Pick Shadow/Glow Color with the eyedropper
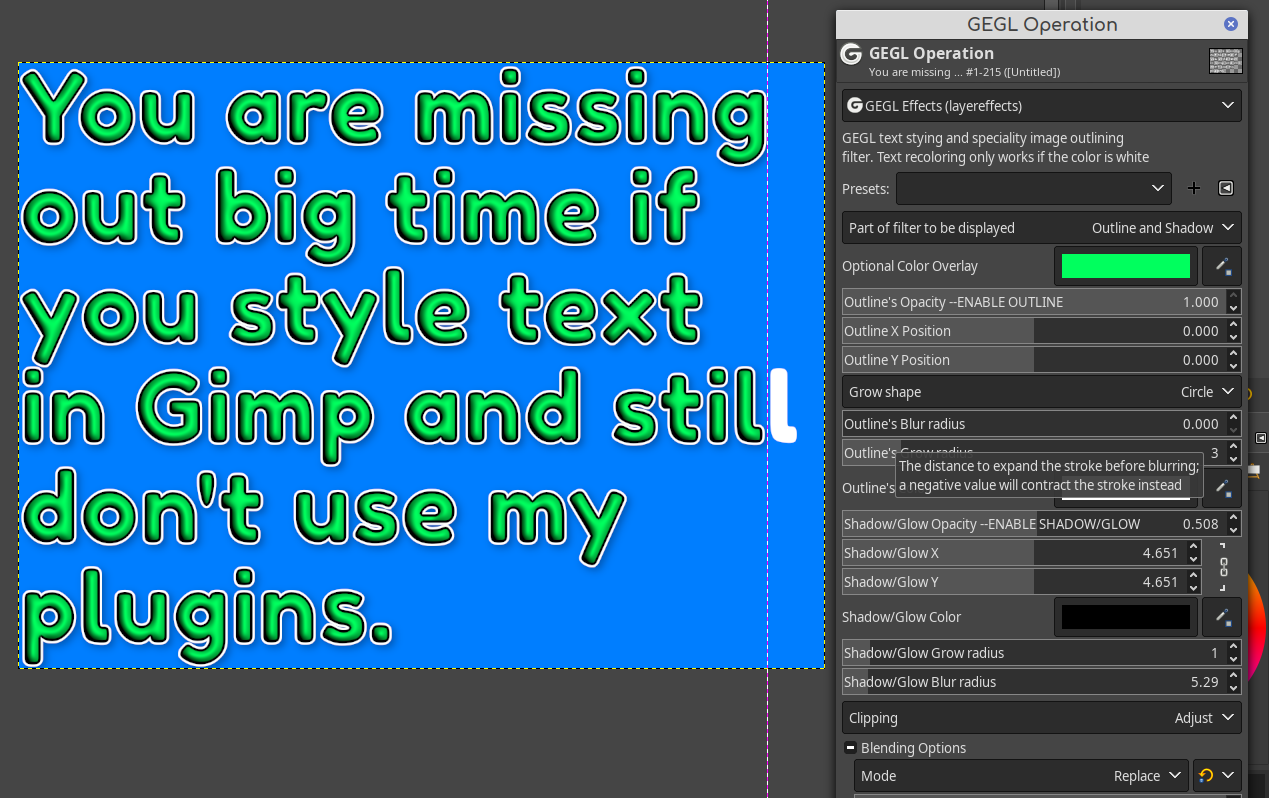 (x=1222, y=617)
